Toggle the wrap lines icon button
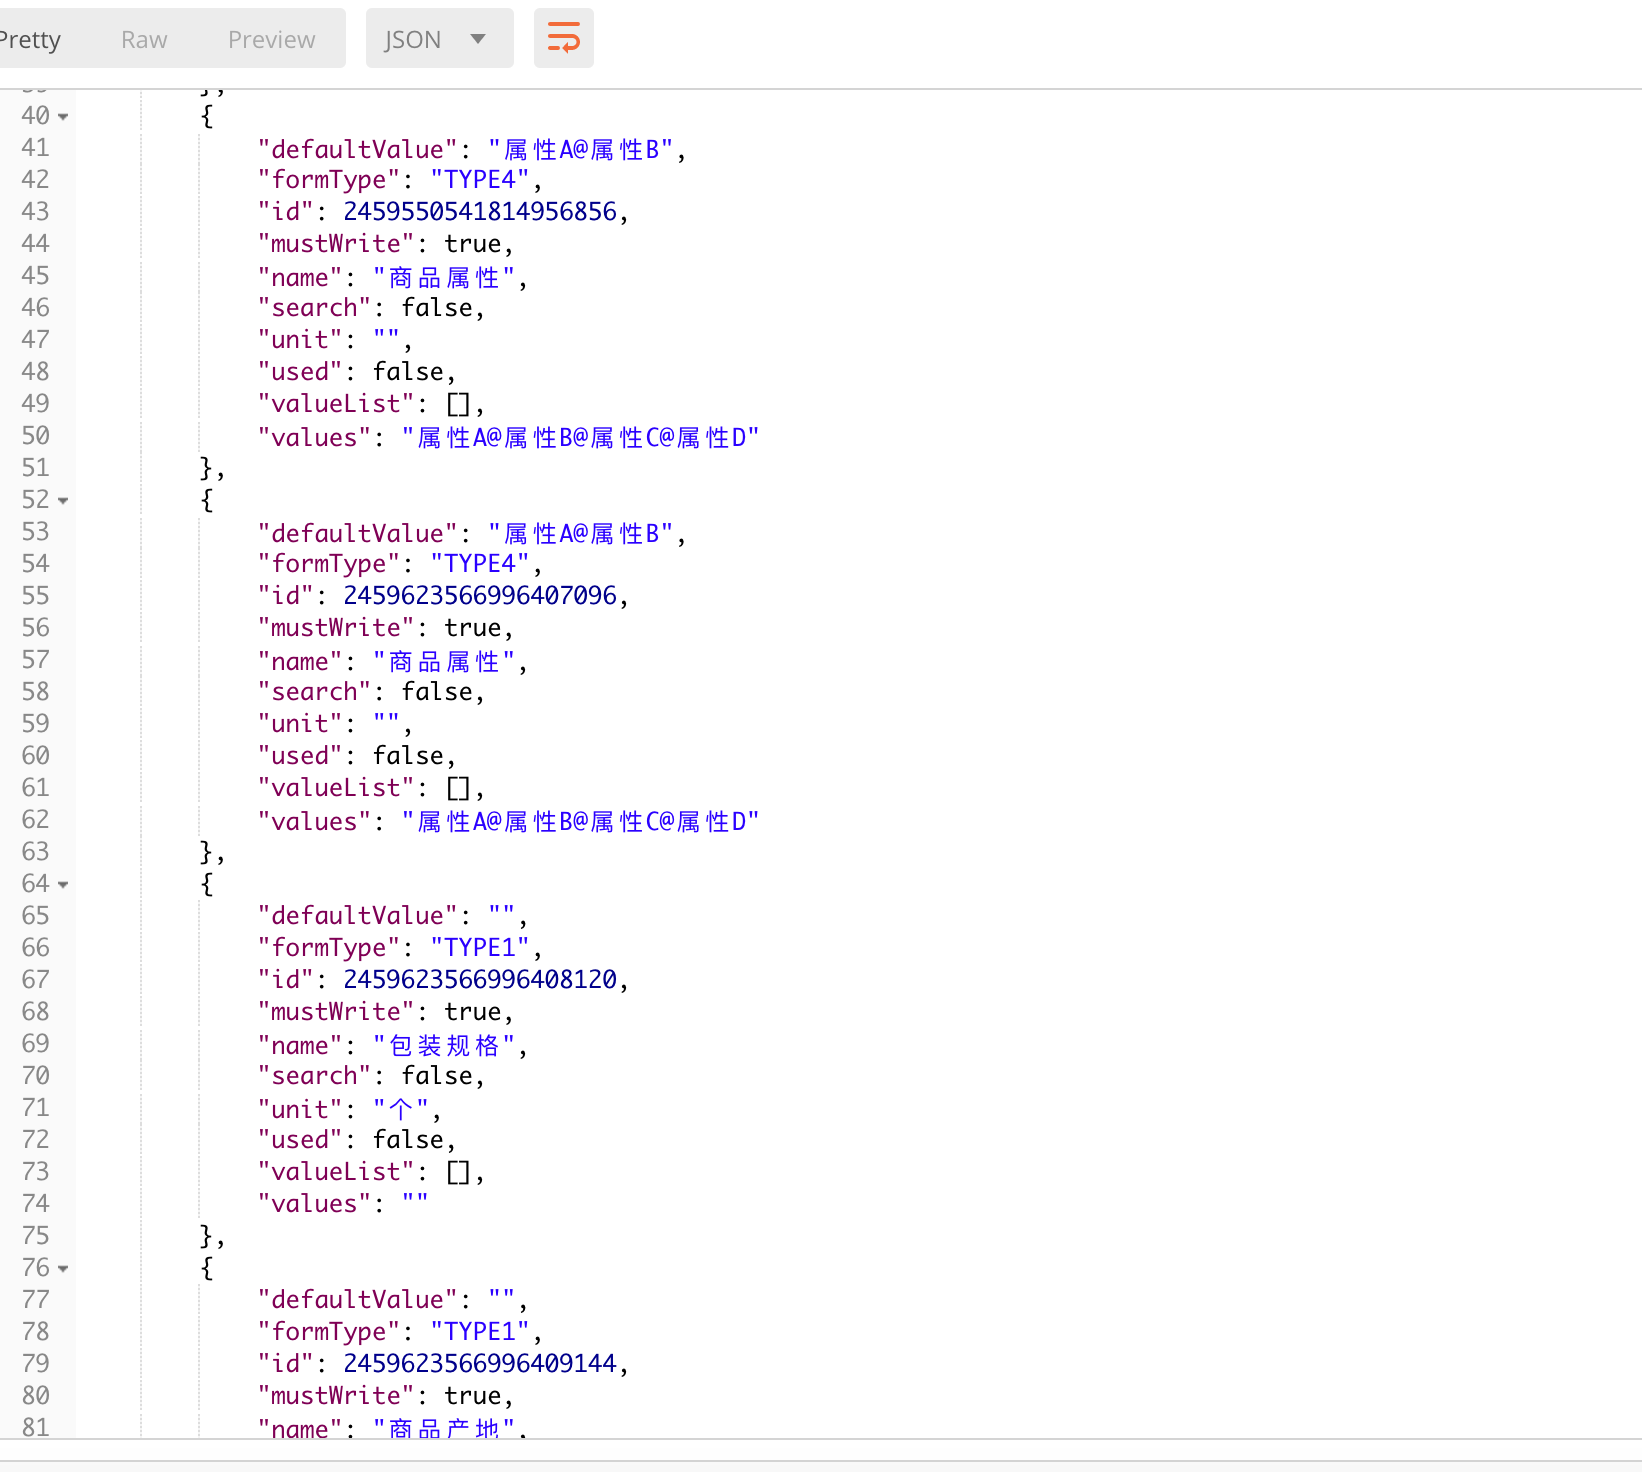The height and width of the screenshot is (1472, 1642). point(563,39)
